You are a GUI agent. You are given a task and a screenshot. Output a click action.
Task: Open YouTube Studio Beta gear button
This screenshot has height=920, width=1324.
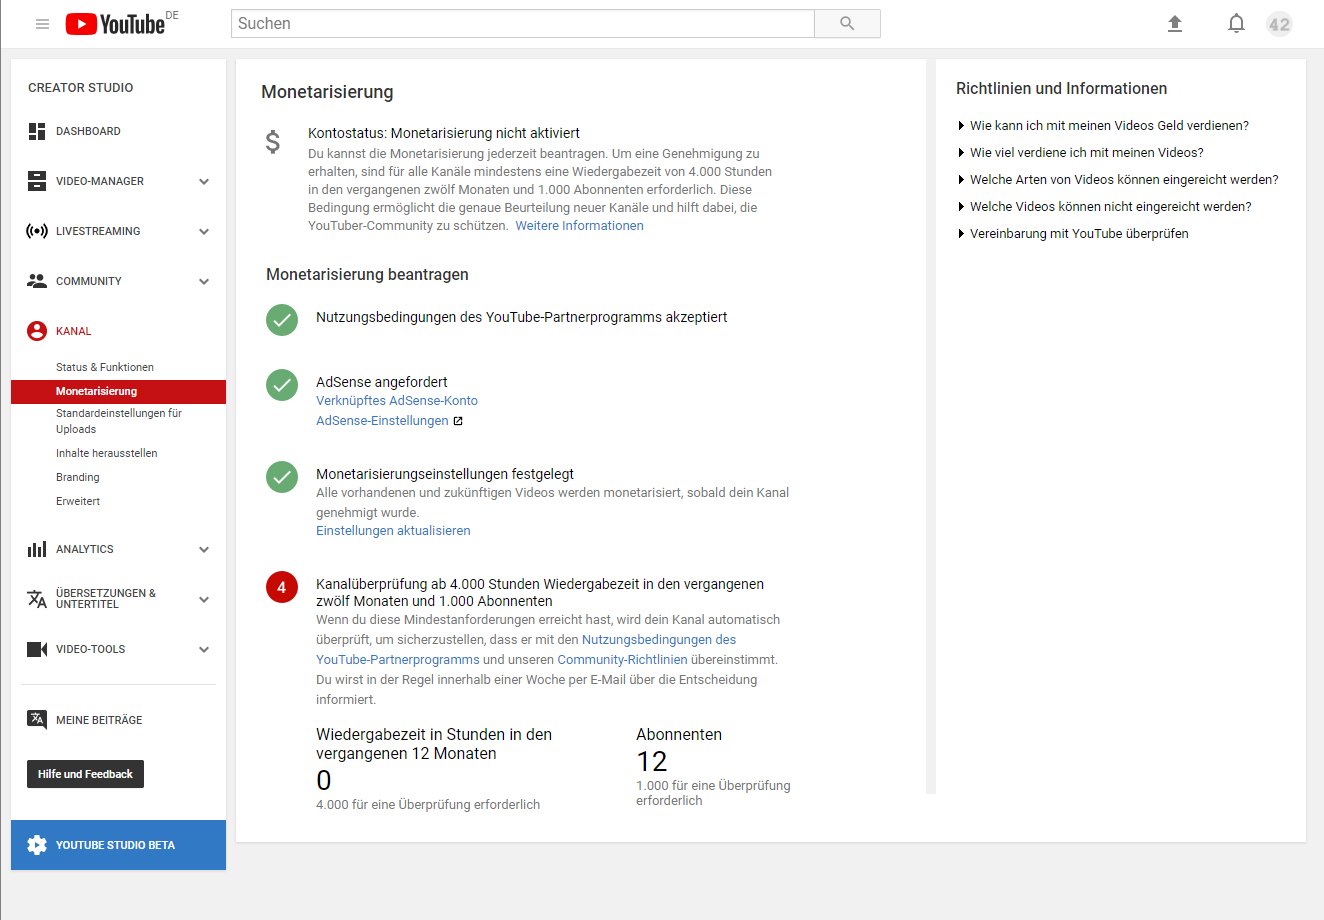(37, 845)
